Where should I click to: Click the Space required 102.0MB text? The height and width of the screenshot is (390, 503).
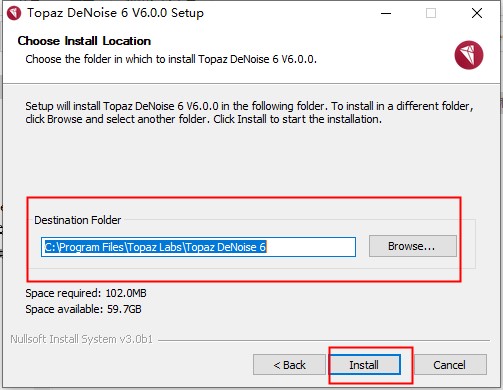click(x=86, y=293)
